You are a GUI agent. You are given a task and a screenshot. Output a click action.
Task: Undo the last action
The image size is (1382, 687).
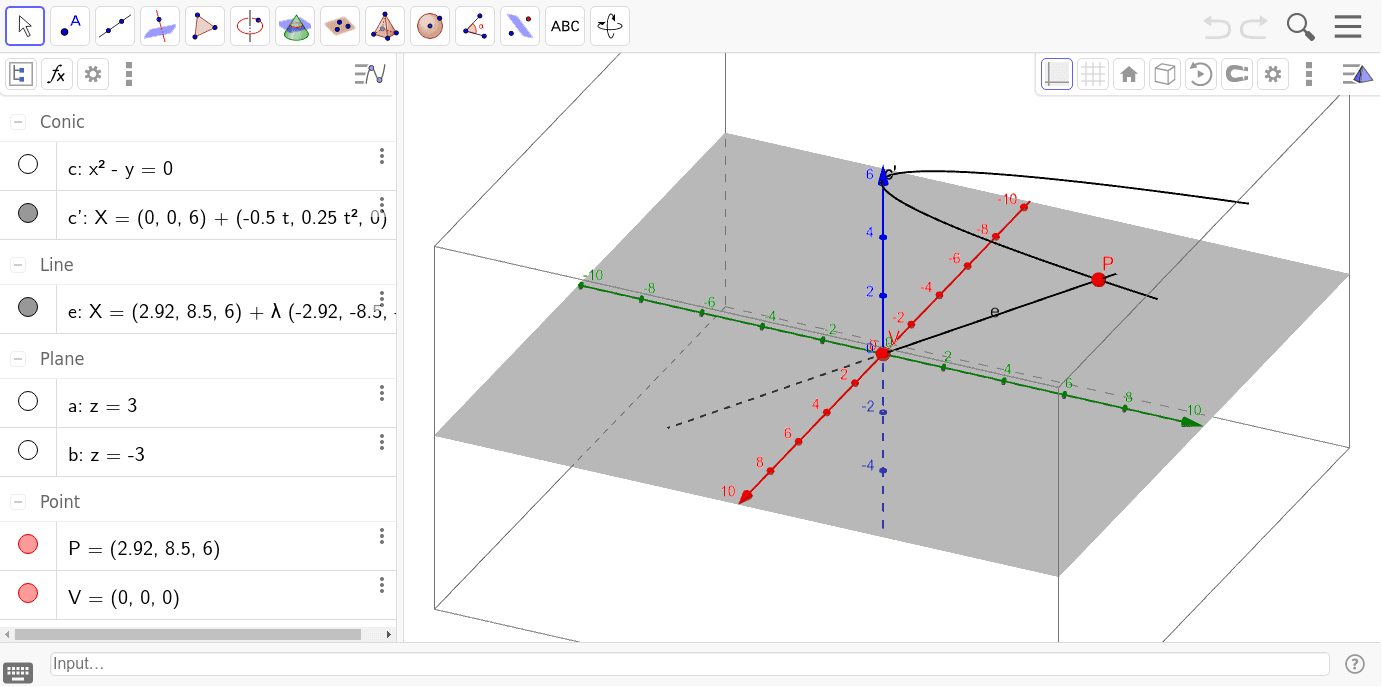coord(1217,26)
